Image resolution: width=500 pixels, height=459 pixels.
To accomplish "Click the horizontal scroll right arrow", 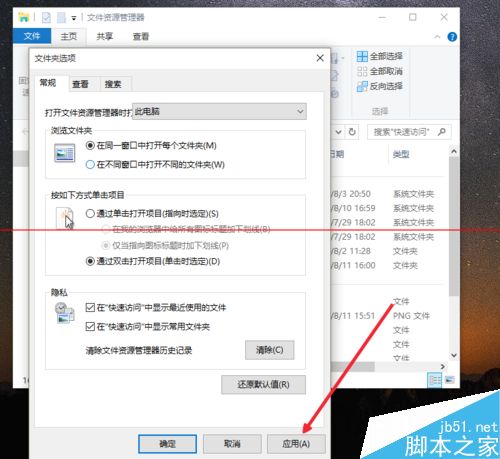I will [443, 366].
